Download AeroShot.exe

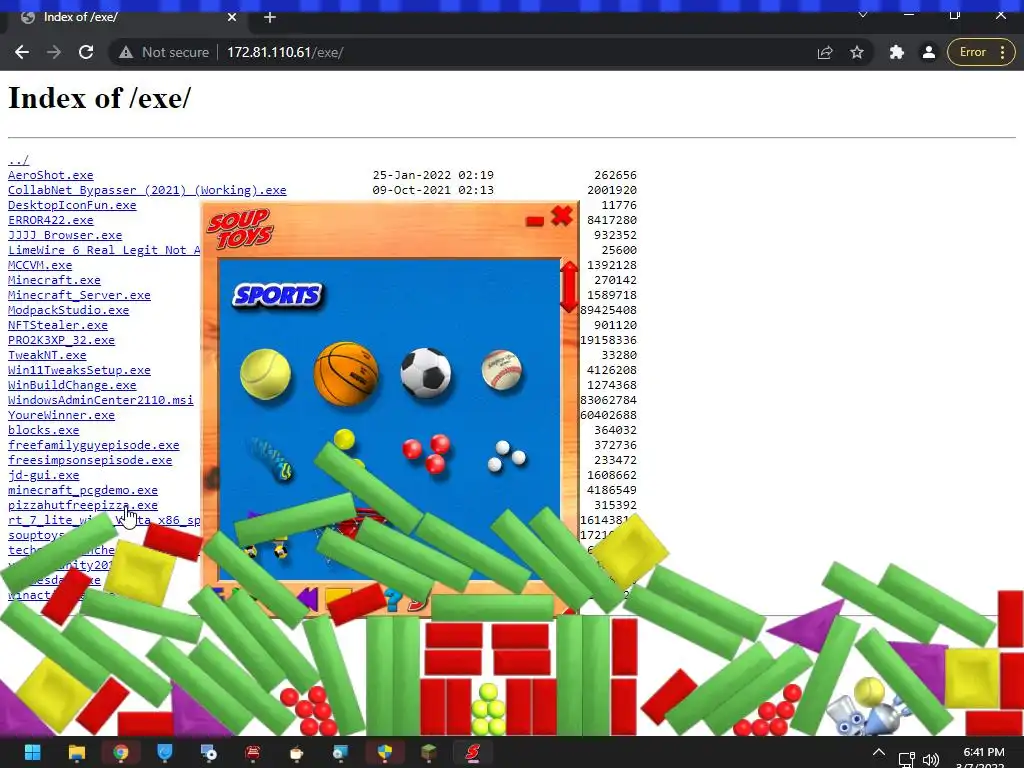click(51, 175)
